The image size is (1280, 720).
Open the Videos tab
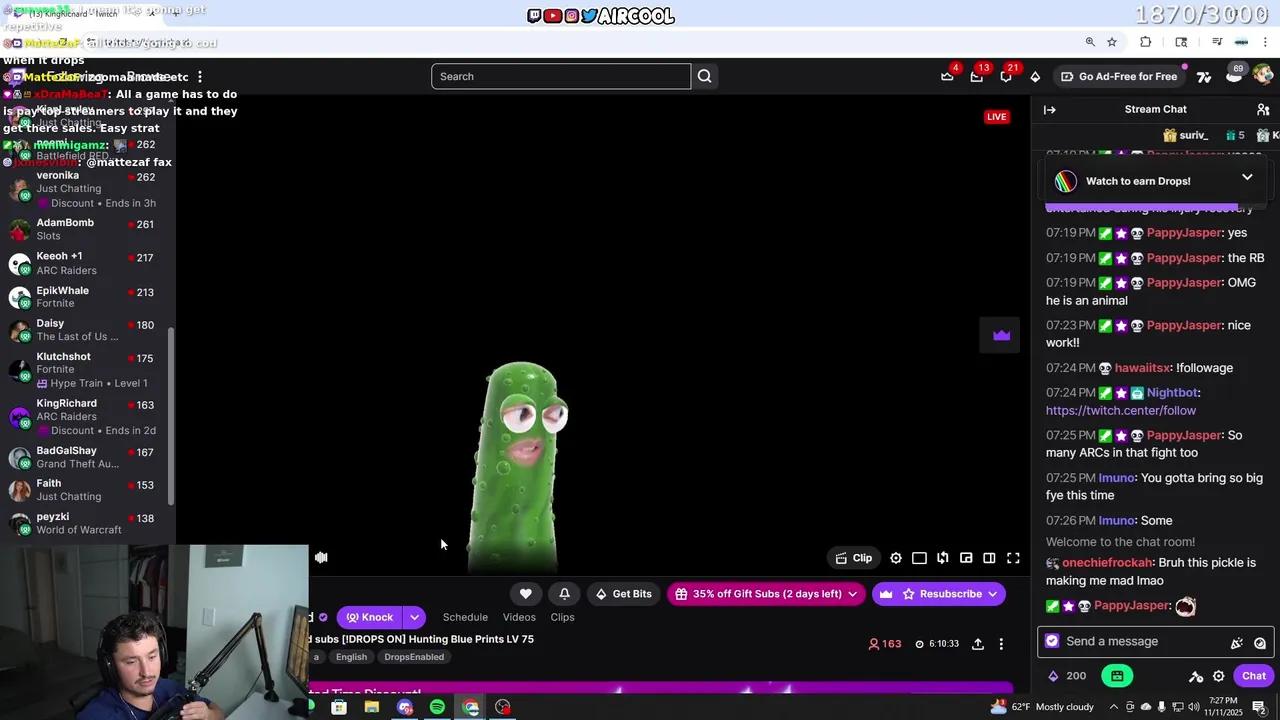(519, 617)
